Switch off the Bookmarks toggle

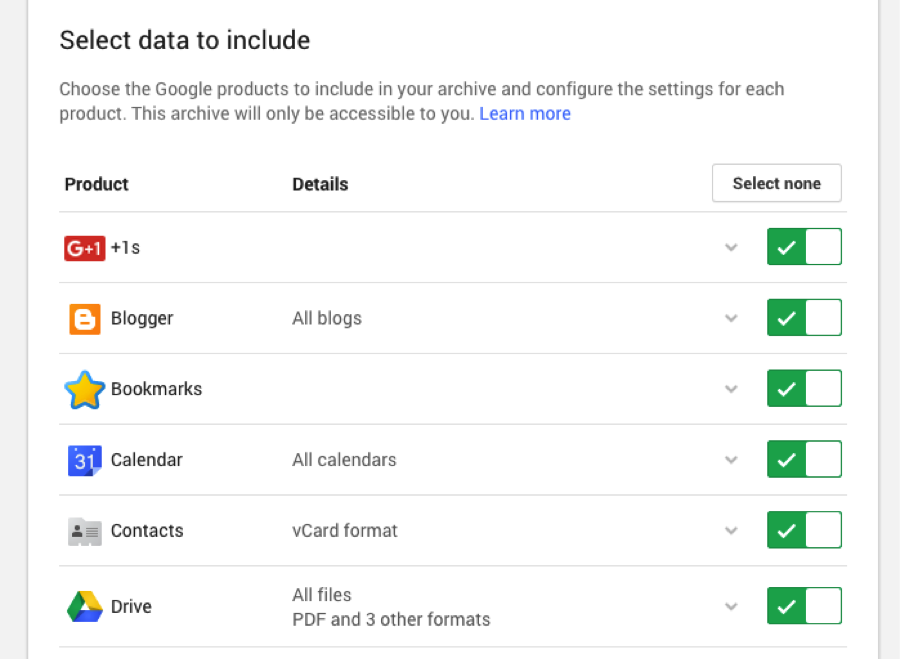click(804, 389)
